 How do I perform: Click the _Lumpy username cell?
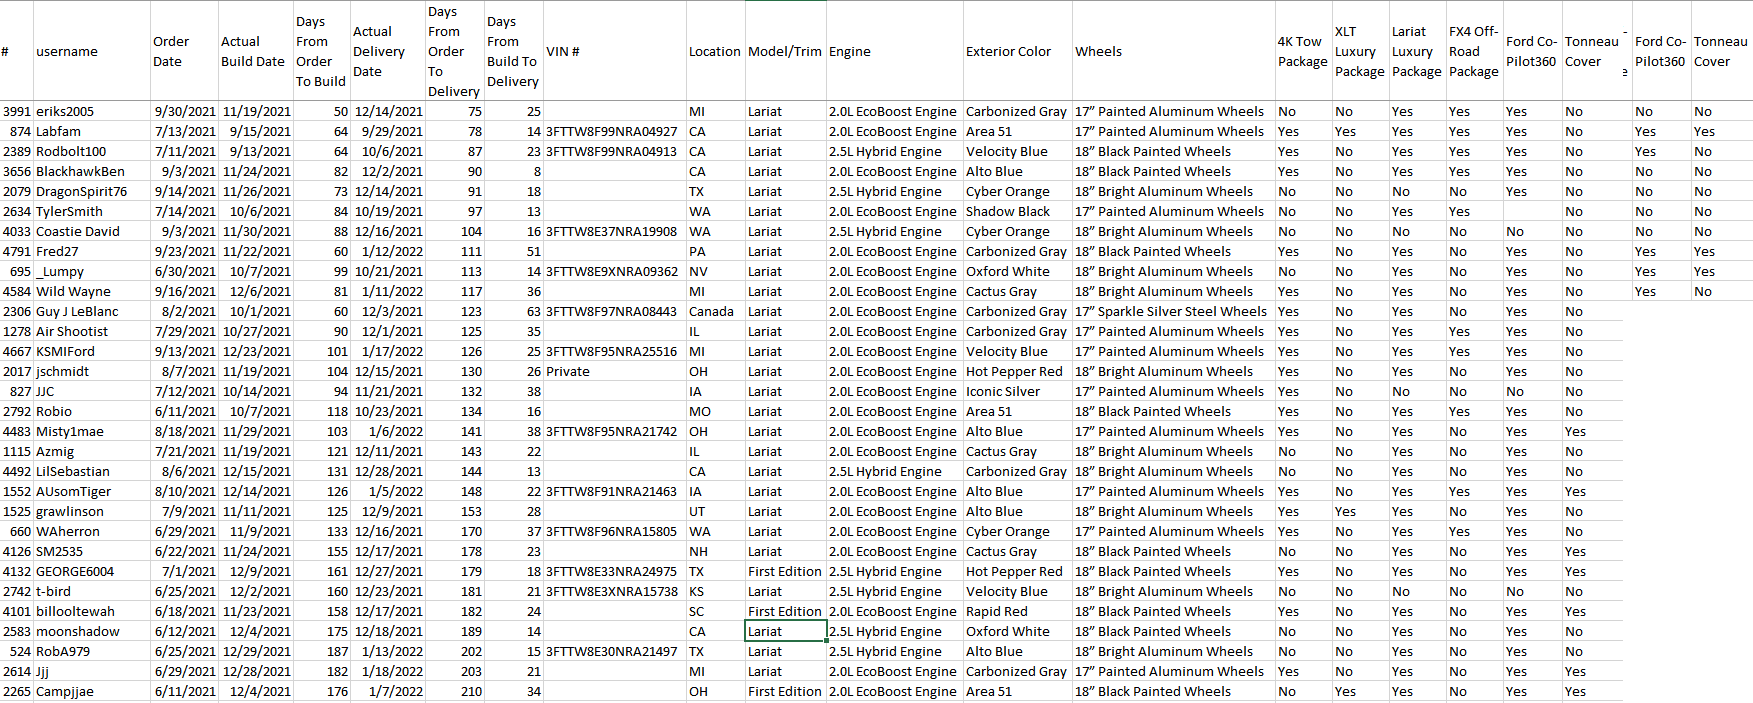click(91, 271)
